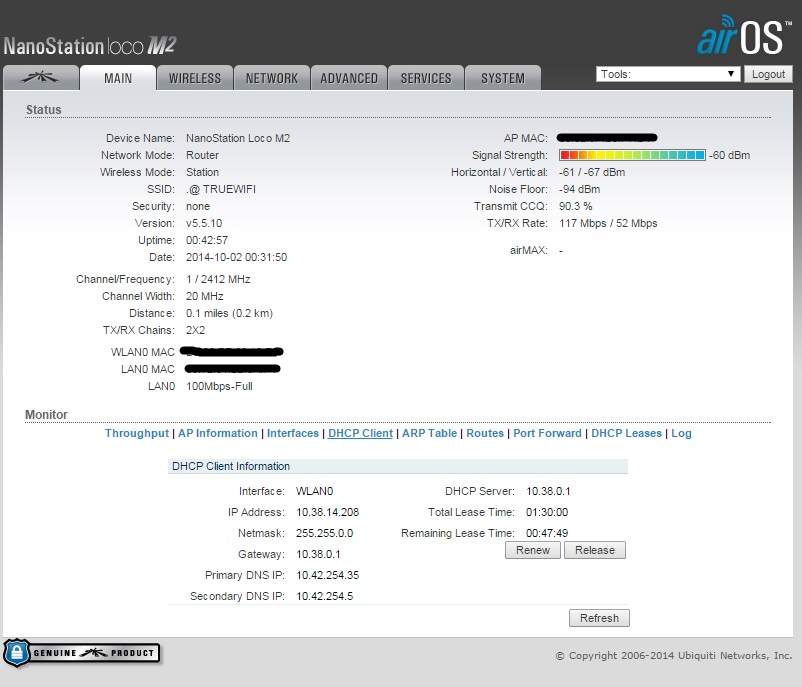The width and height of the screenshot is (802, 687).
Task: Click Total Lease Time 01:30:00
Action: click(547, 512)
